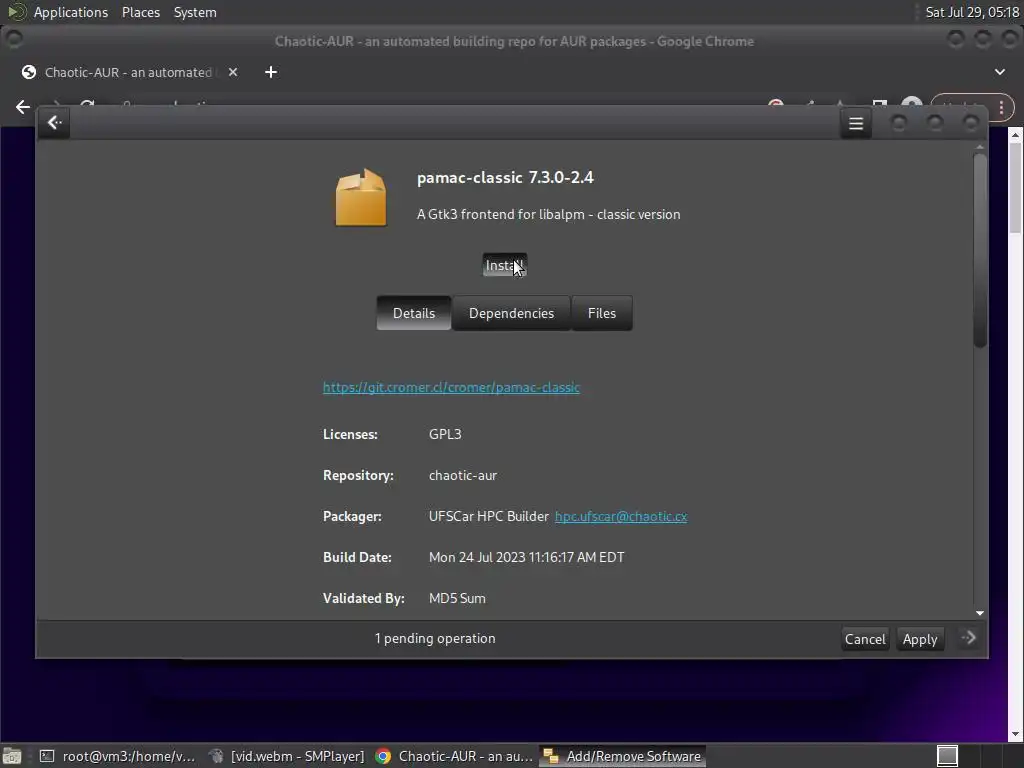Click the pamac-classic package box icon

pyautogui.click(x=360, y=197)
